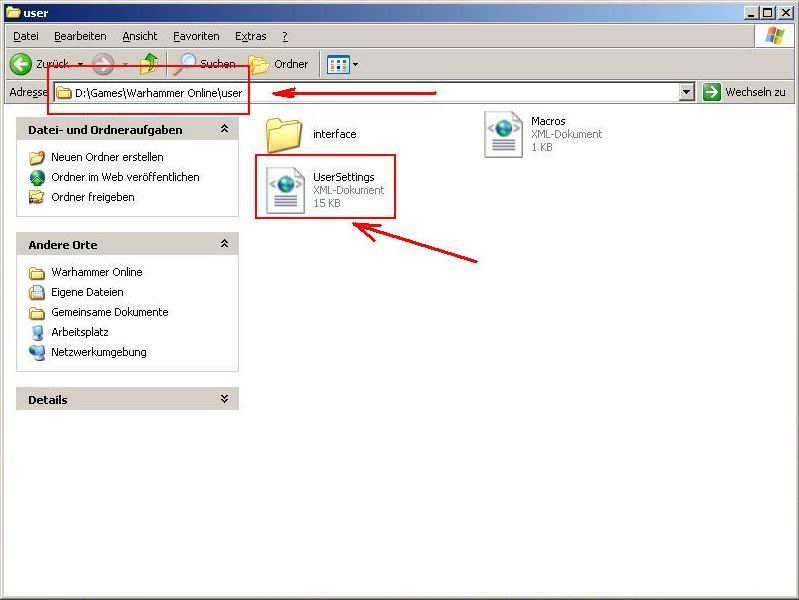The image size is (799, 600).
Task: Select the Macros XML file icon
Action: tap(503, 134)
